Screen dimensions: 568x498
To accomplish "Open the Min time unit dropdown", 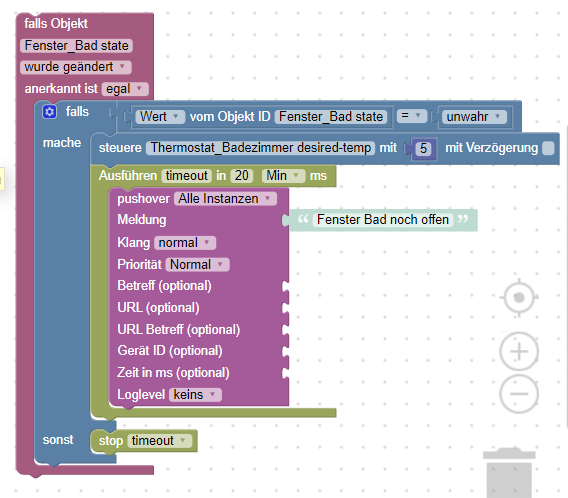I will [284, 176].
